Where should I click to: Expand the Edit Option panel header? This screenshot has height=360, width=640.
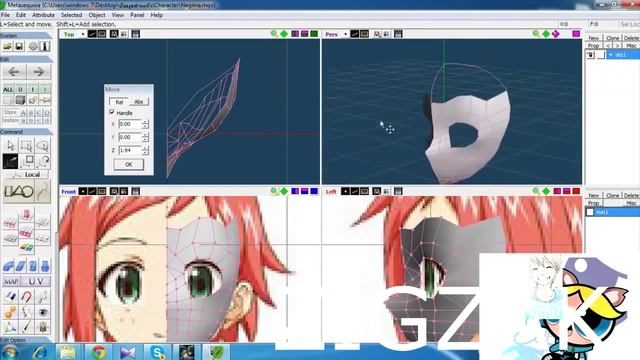(x=26, y=340)
